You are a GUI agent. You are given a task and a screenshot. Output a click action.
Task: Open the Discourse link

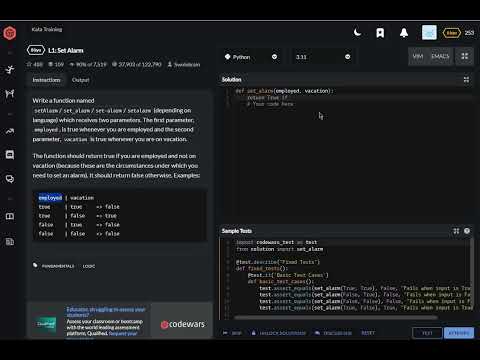(x=333, y=333)
